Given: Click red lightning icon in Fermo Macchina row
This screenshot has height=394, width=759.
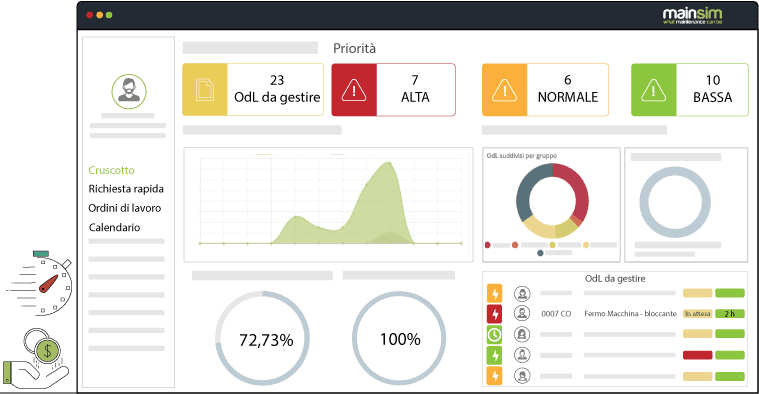Looking at the screenshot, I should coord(495,314).
